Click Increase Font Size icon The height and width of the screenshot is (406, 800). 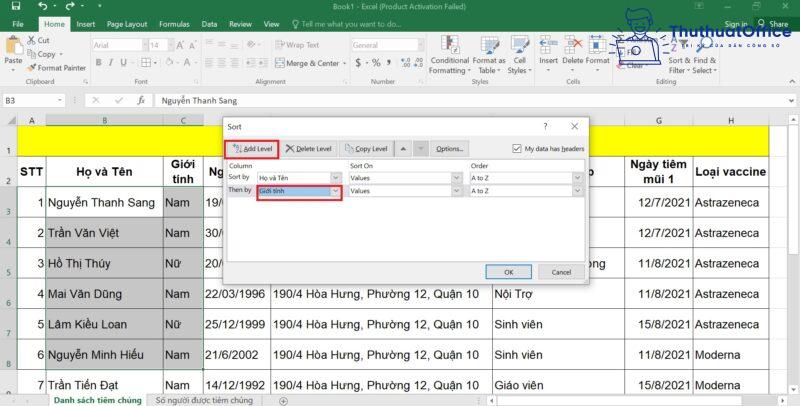[180, 45]
